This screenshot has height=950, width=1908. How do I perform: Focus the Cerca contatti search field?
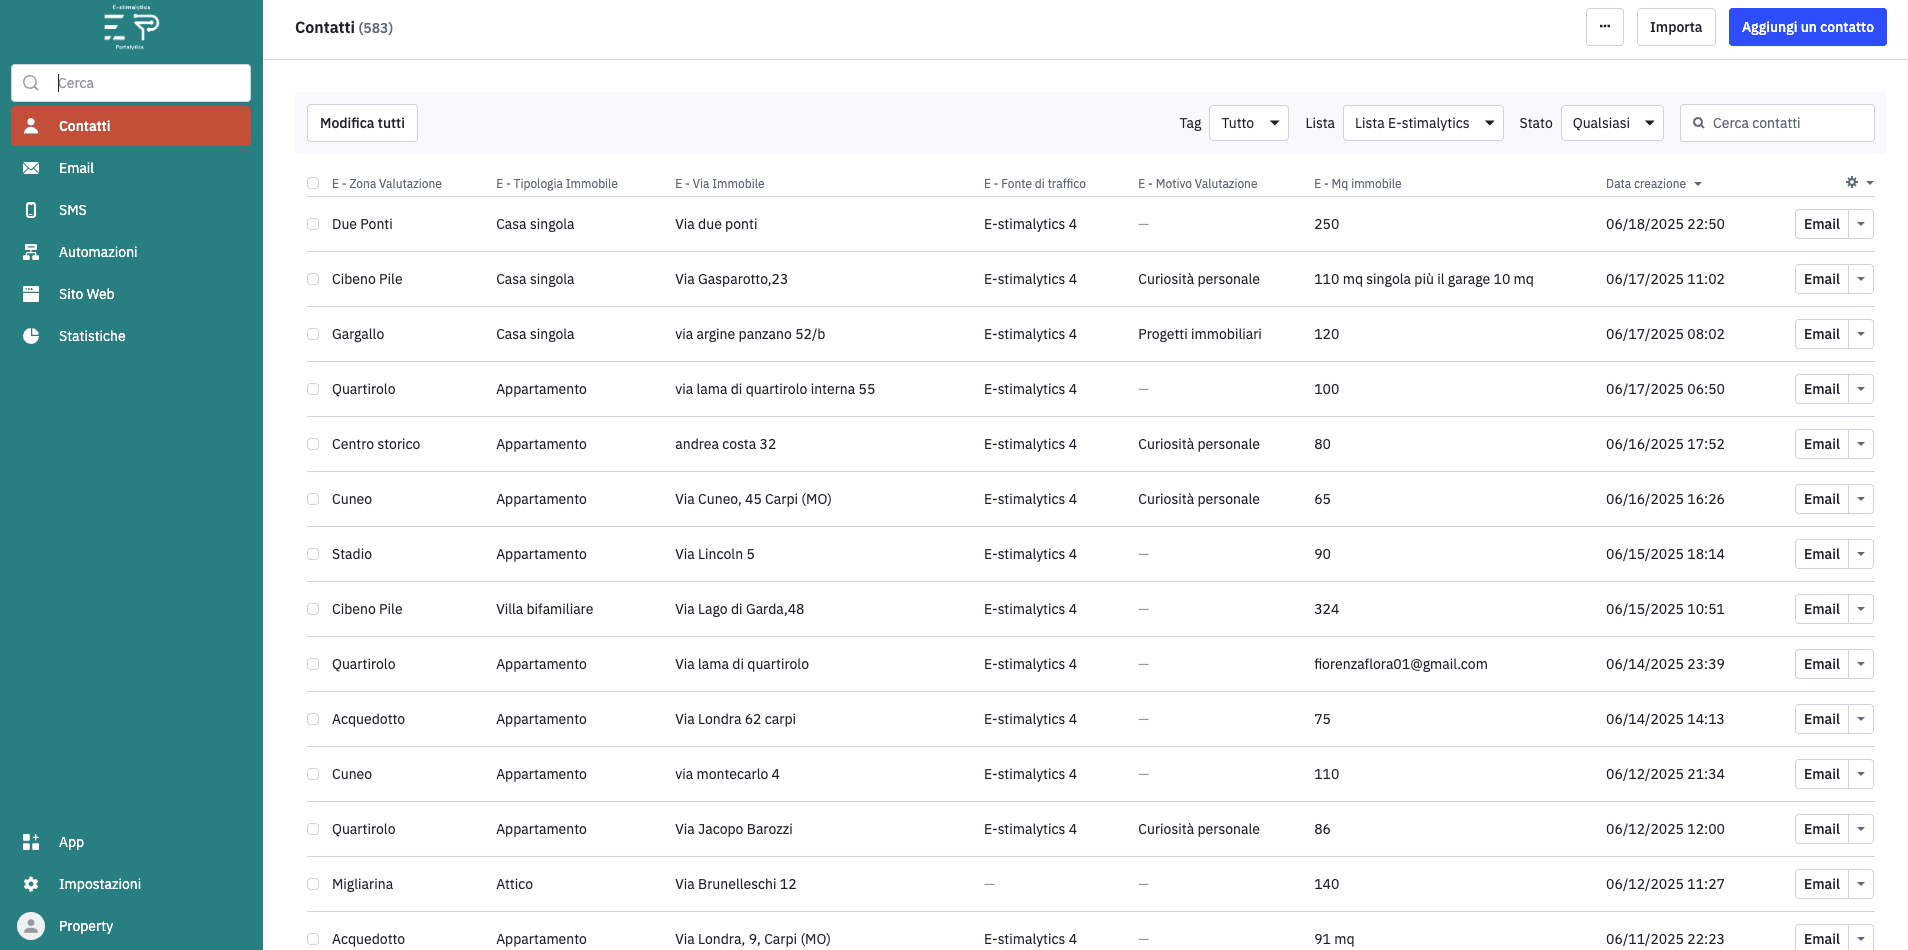click(x=1786, y=123)
